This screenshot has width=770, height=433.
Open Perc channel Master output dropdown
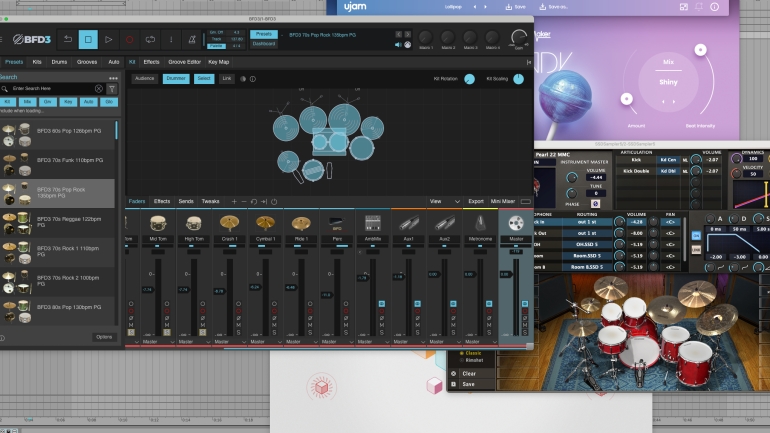click(x=337, y=342)
